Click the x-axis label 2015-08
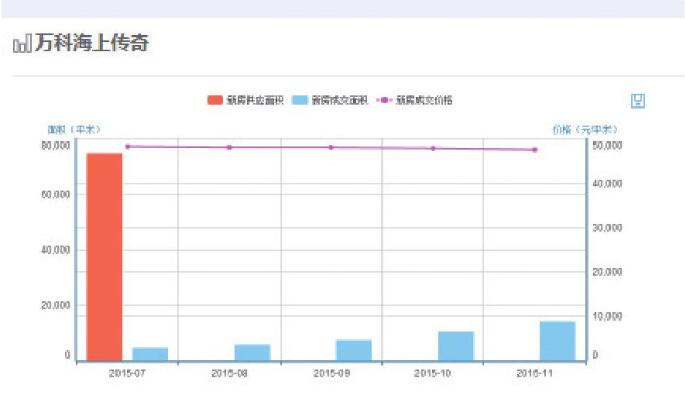Viewport: 685px width, 399px height. coord(229,374)
